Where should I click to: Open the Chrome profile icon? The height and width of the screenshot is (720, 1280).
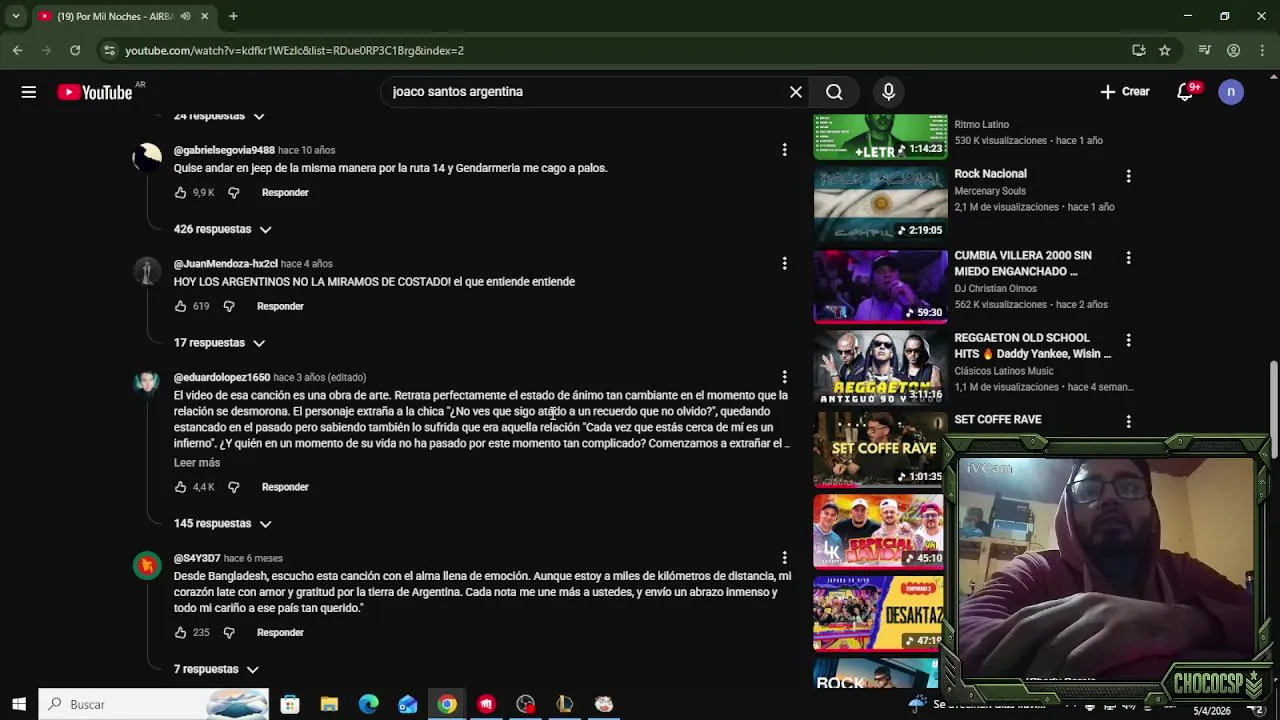[1234, 50]
